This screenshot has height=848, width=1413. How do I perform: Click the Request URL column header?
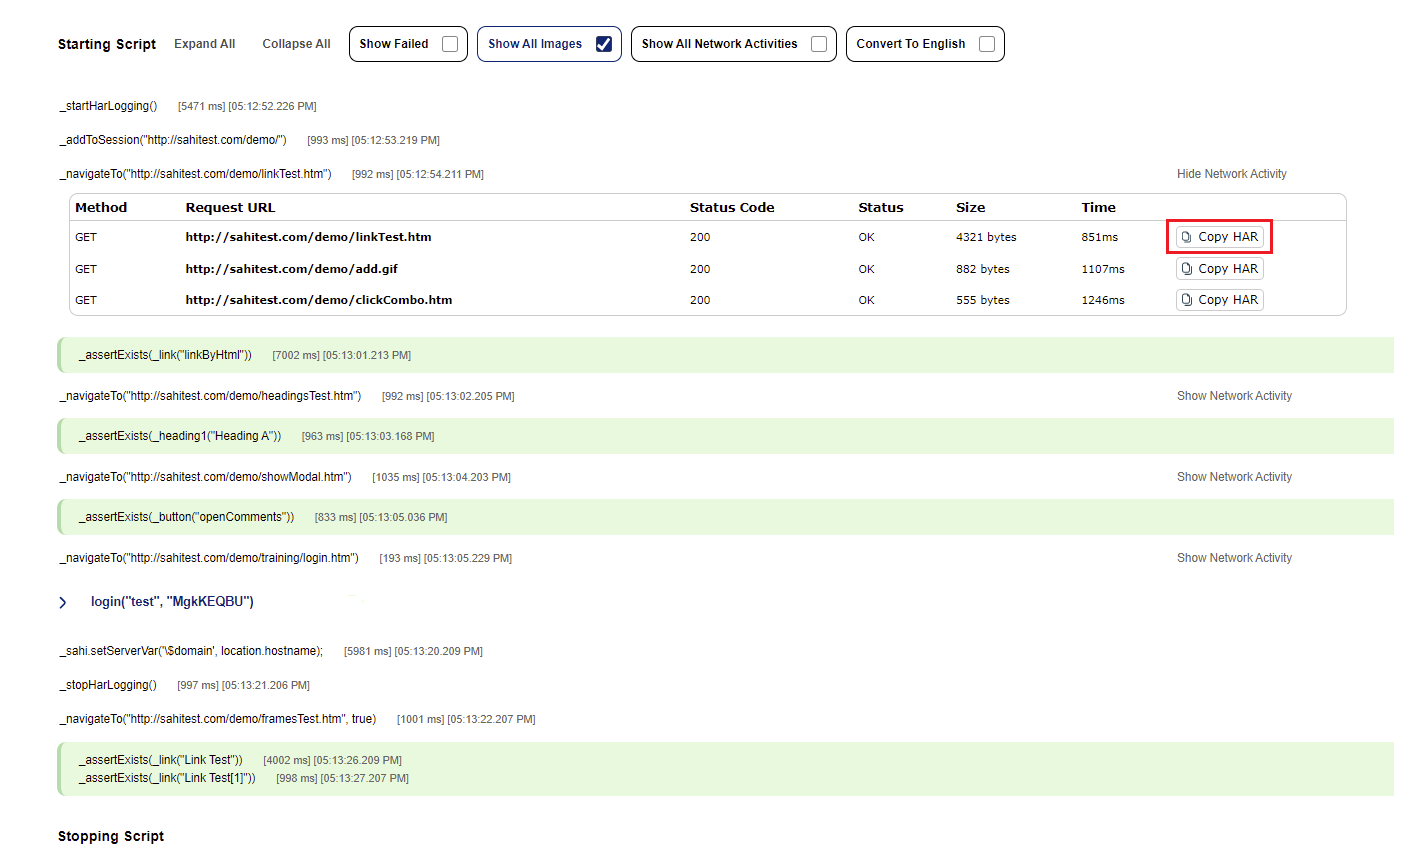pyautogui.click(x=230, y=208)
